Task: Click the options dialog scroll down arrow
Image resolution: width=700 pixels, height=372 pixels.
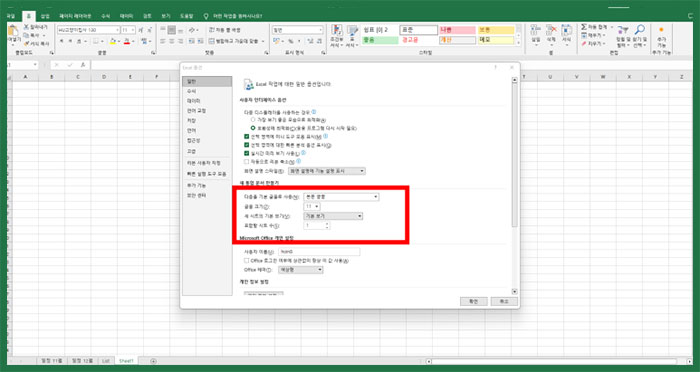Action: coord(514,292)
